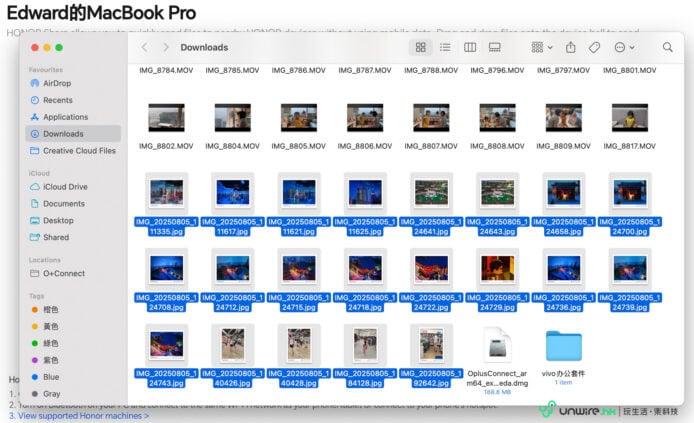Switch to icon view in the toolbar
The width and height of the screenshot is (694, 423).
(421, 47)
